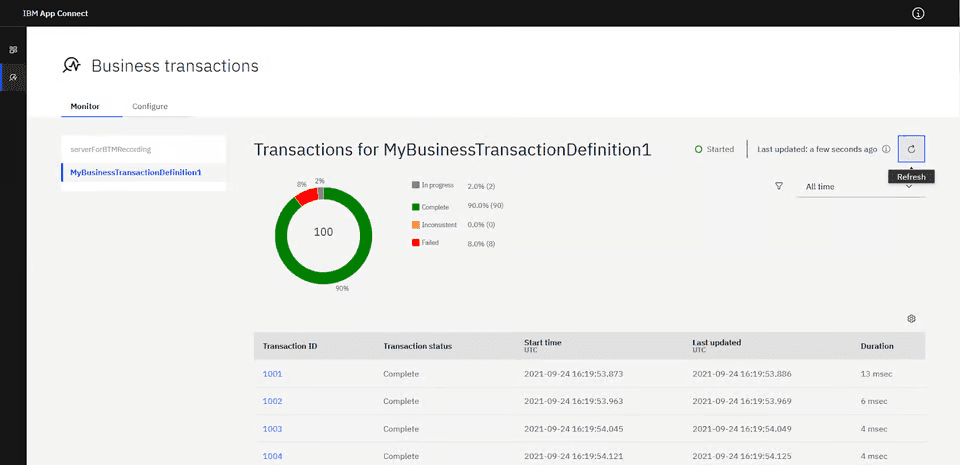
Task: Click the Transaction status column header
Action: pos(417,346)
